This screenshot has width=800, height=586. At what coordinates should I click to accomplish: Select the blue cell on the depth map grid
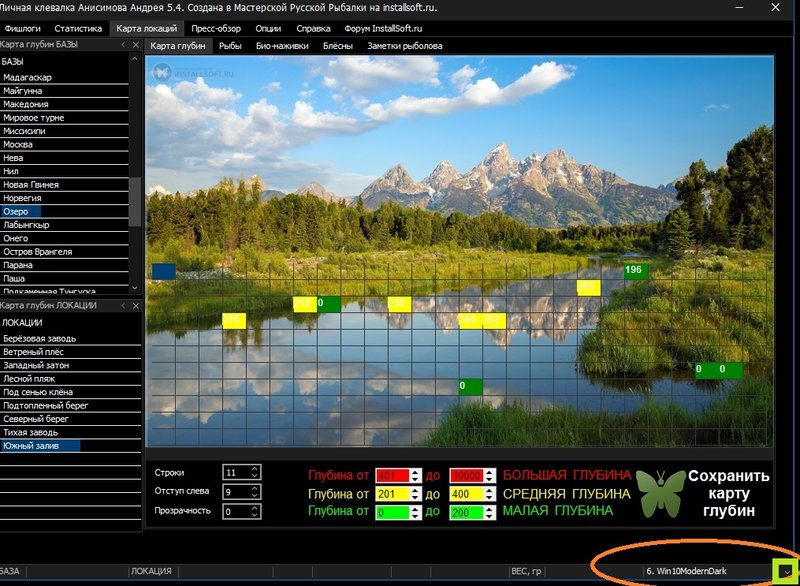[x=163, y=271]
